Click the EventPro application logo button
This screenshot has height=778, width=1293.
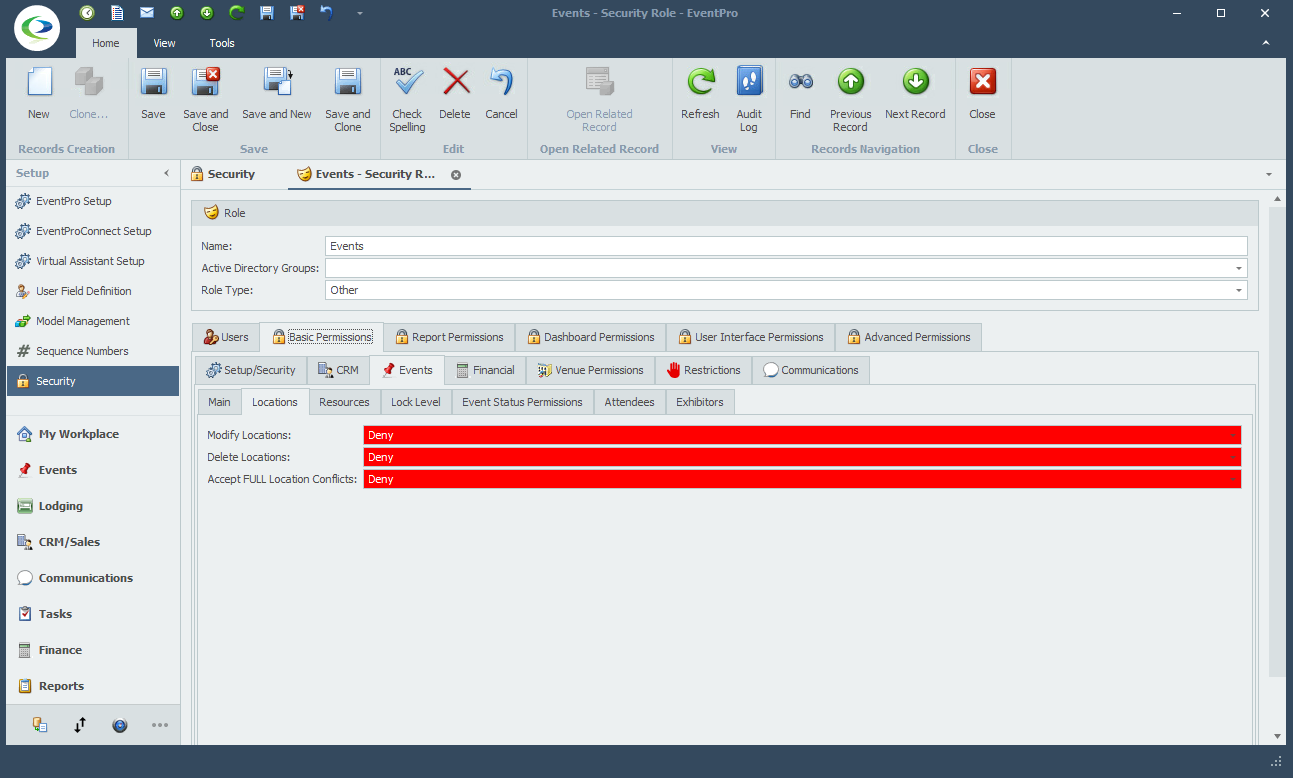pos(37,27)
